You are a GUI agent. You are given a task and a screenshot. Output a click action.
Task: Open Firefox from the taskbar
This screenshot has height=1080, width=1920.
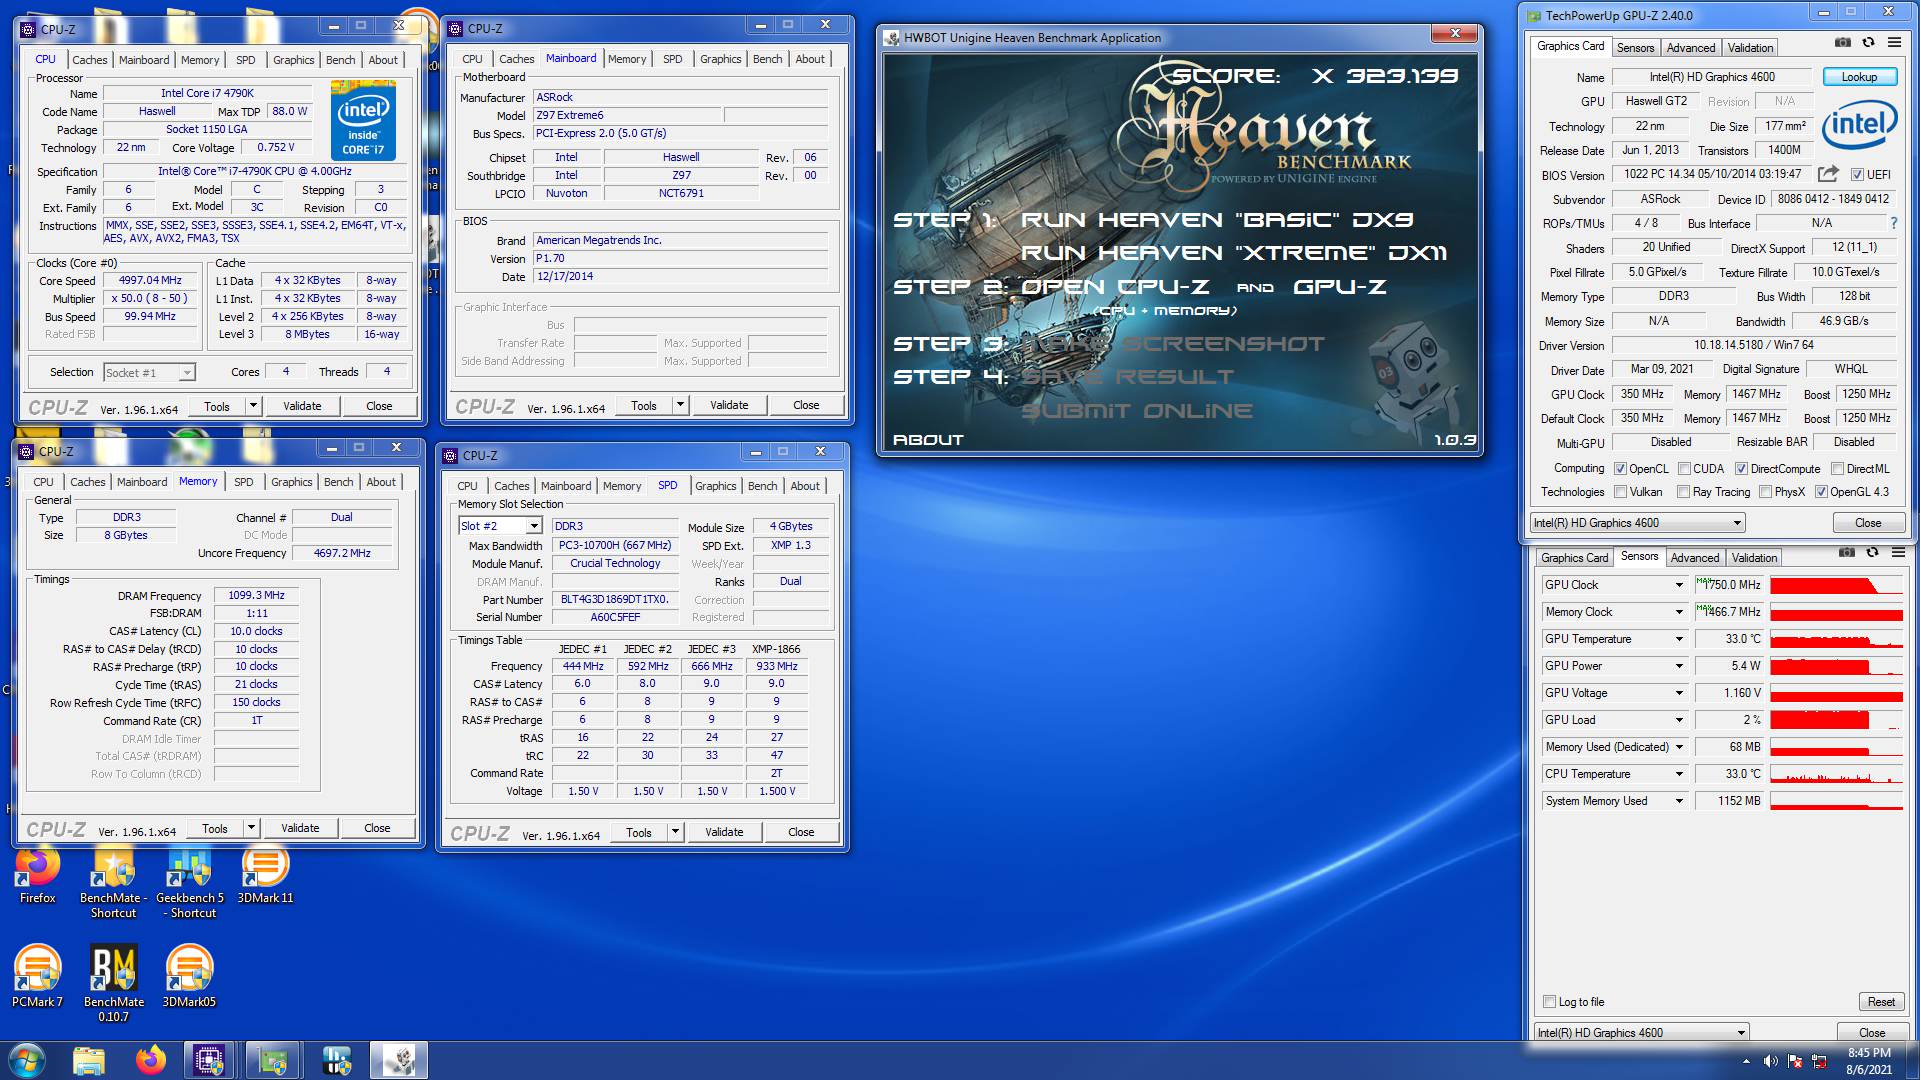pos(151,1060)
